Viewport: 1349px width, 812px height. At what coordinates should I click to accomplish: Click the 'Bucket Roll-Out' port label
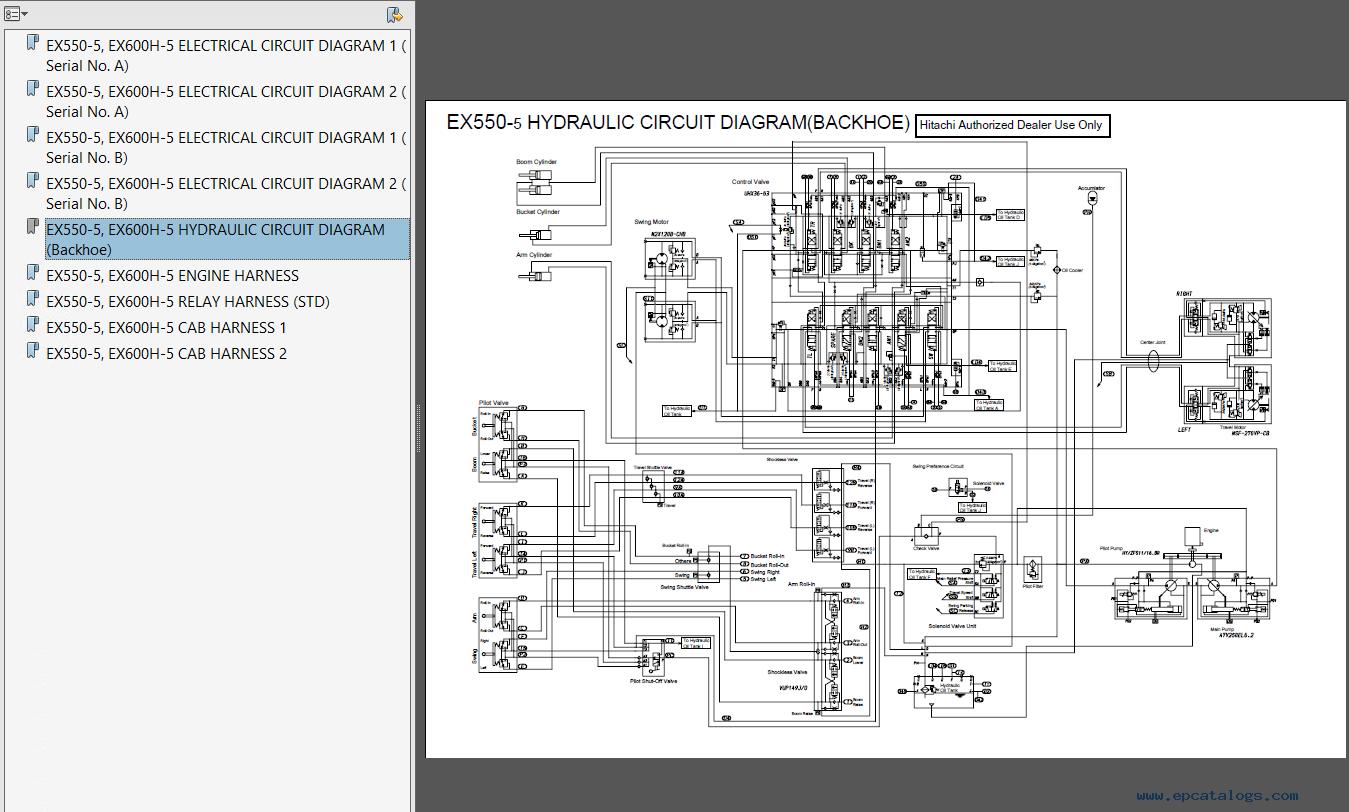(x=770, y=564)
